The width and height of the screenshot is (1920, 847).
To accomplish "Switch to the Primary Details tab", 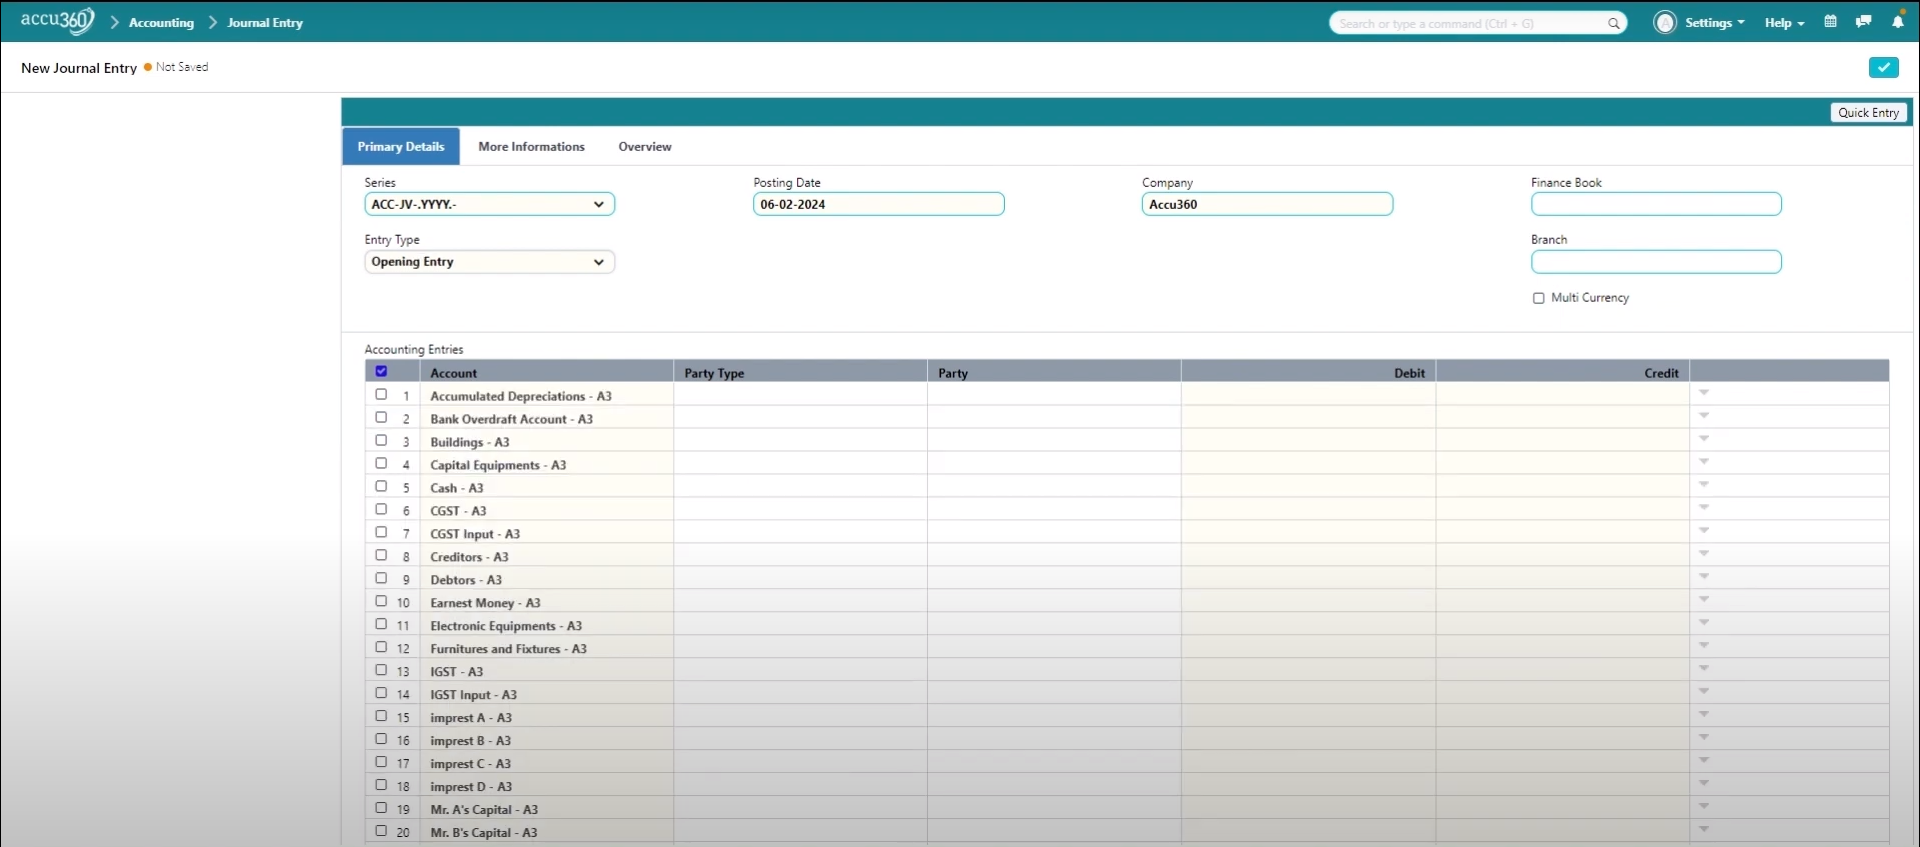I will [401, 146].
